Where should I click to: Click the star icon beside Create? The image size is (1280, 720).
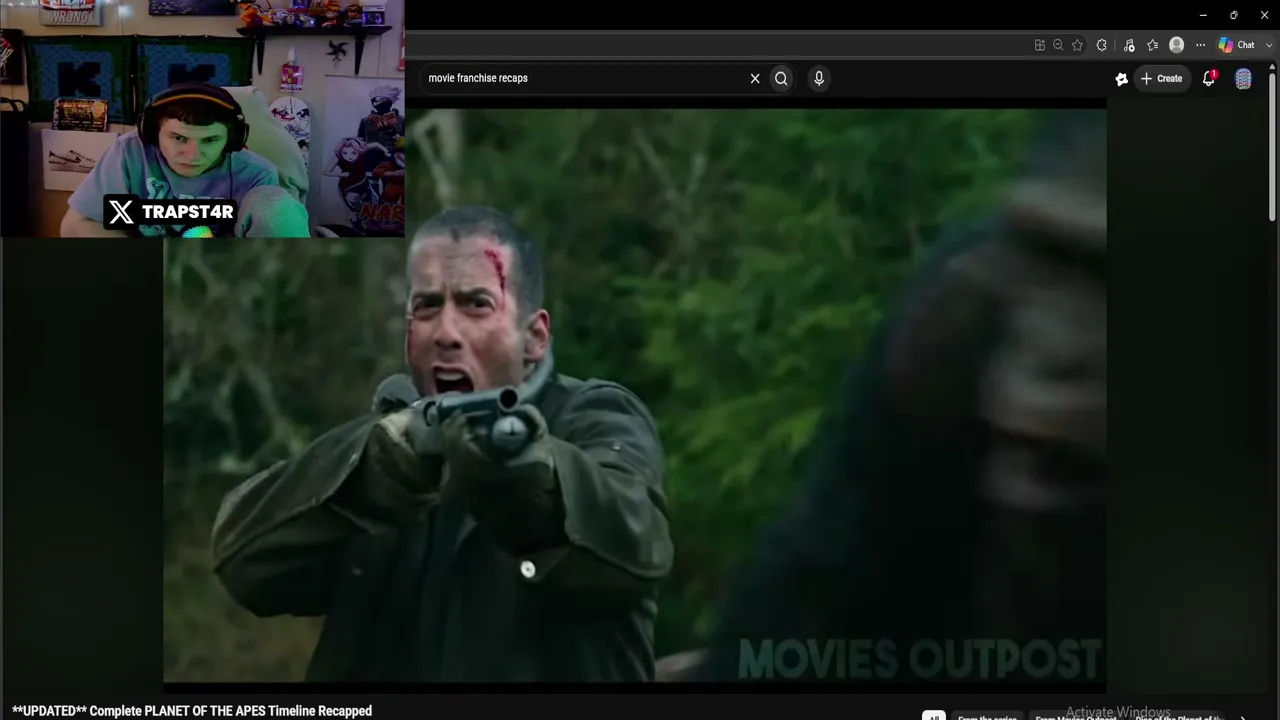(1121, 79)
